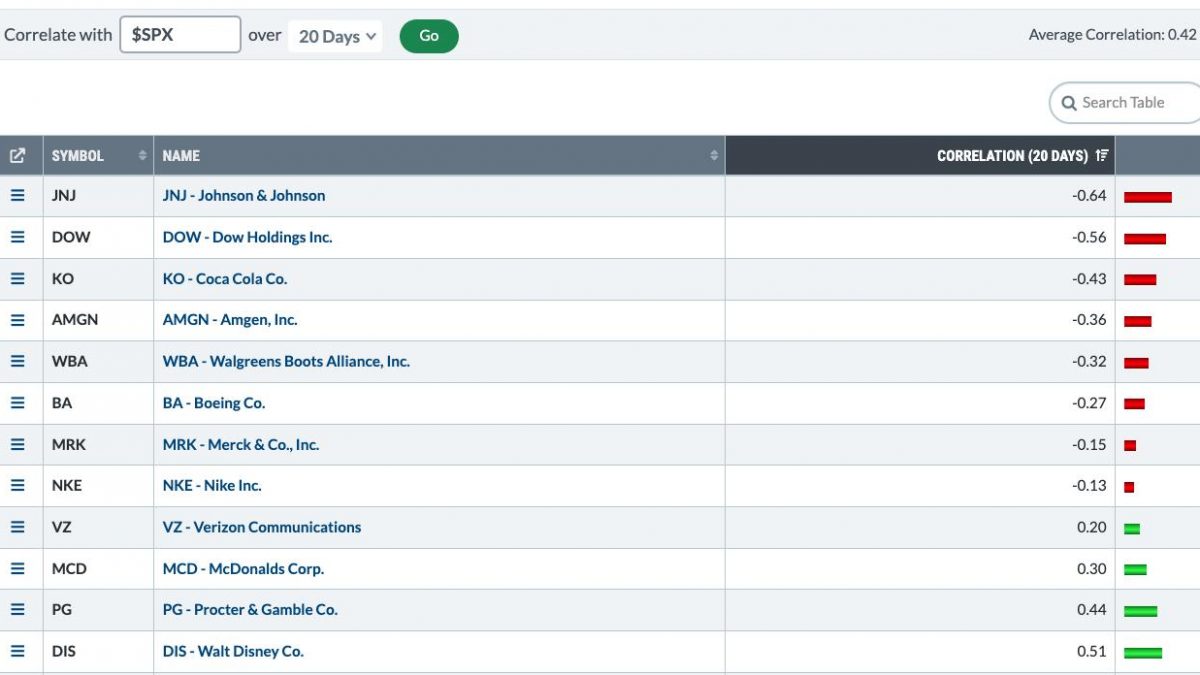Sort by Correlation (20 Days) column
Image resolution: width=1200 pixels, height=675 pixels.
pos(920,156)
